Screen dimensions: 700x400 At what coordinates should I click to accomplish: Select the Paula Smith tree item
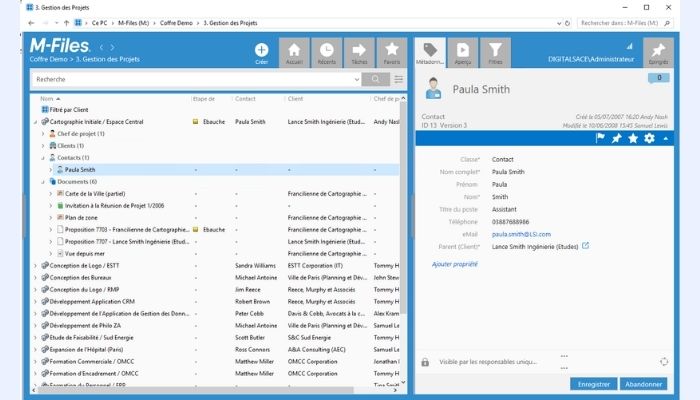[80, 170]
